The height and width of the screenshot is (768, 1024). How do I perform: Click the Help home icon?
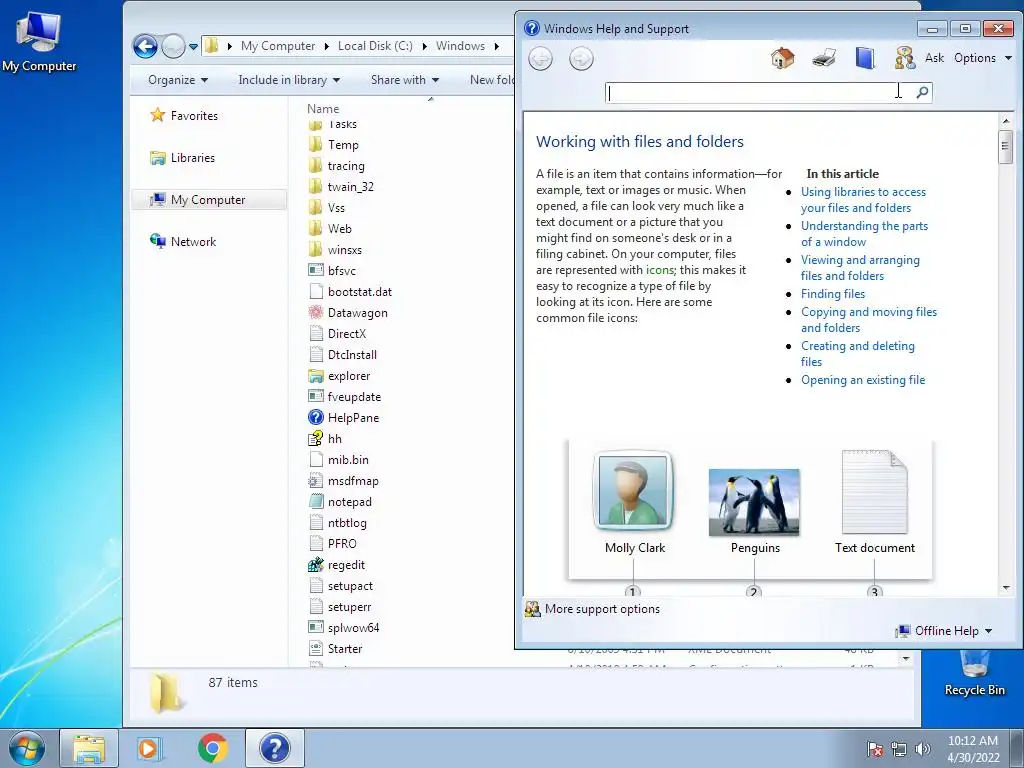782,58
